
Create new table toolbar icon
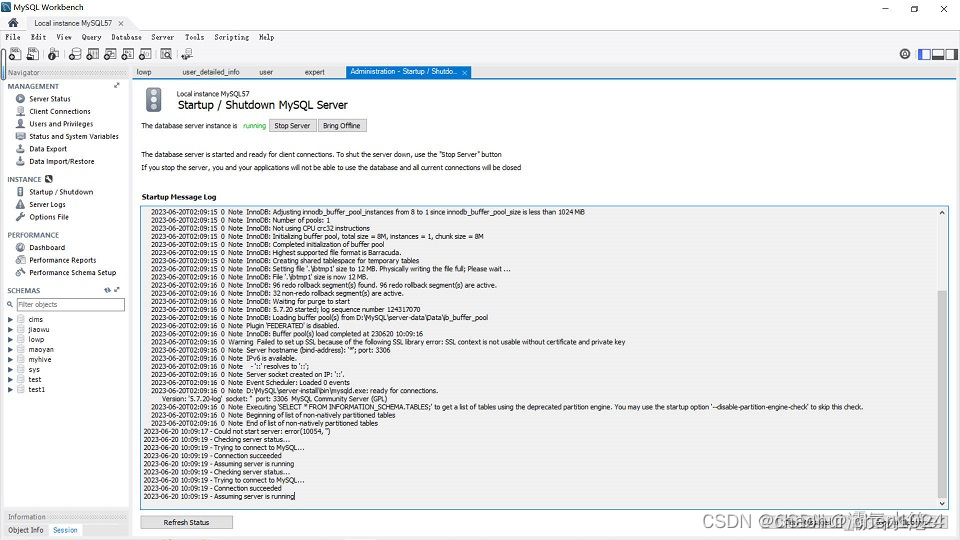point(92,54)
